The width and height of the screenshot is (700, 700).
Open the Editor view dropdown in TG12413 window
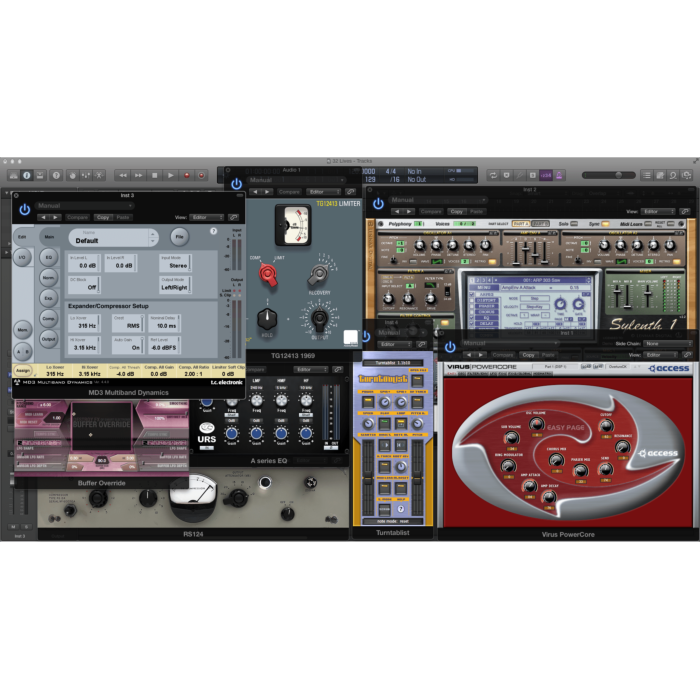[323, 192]
